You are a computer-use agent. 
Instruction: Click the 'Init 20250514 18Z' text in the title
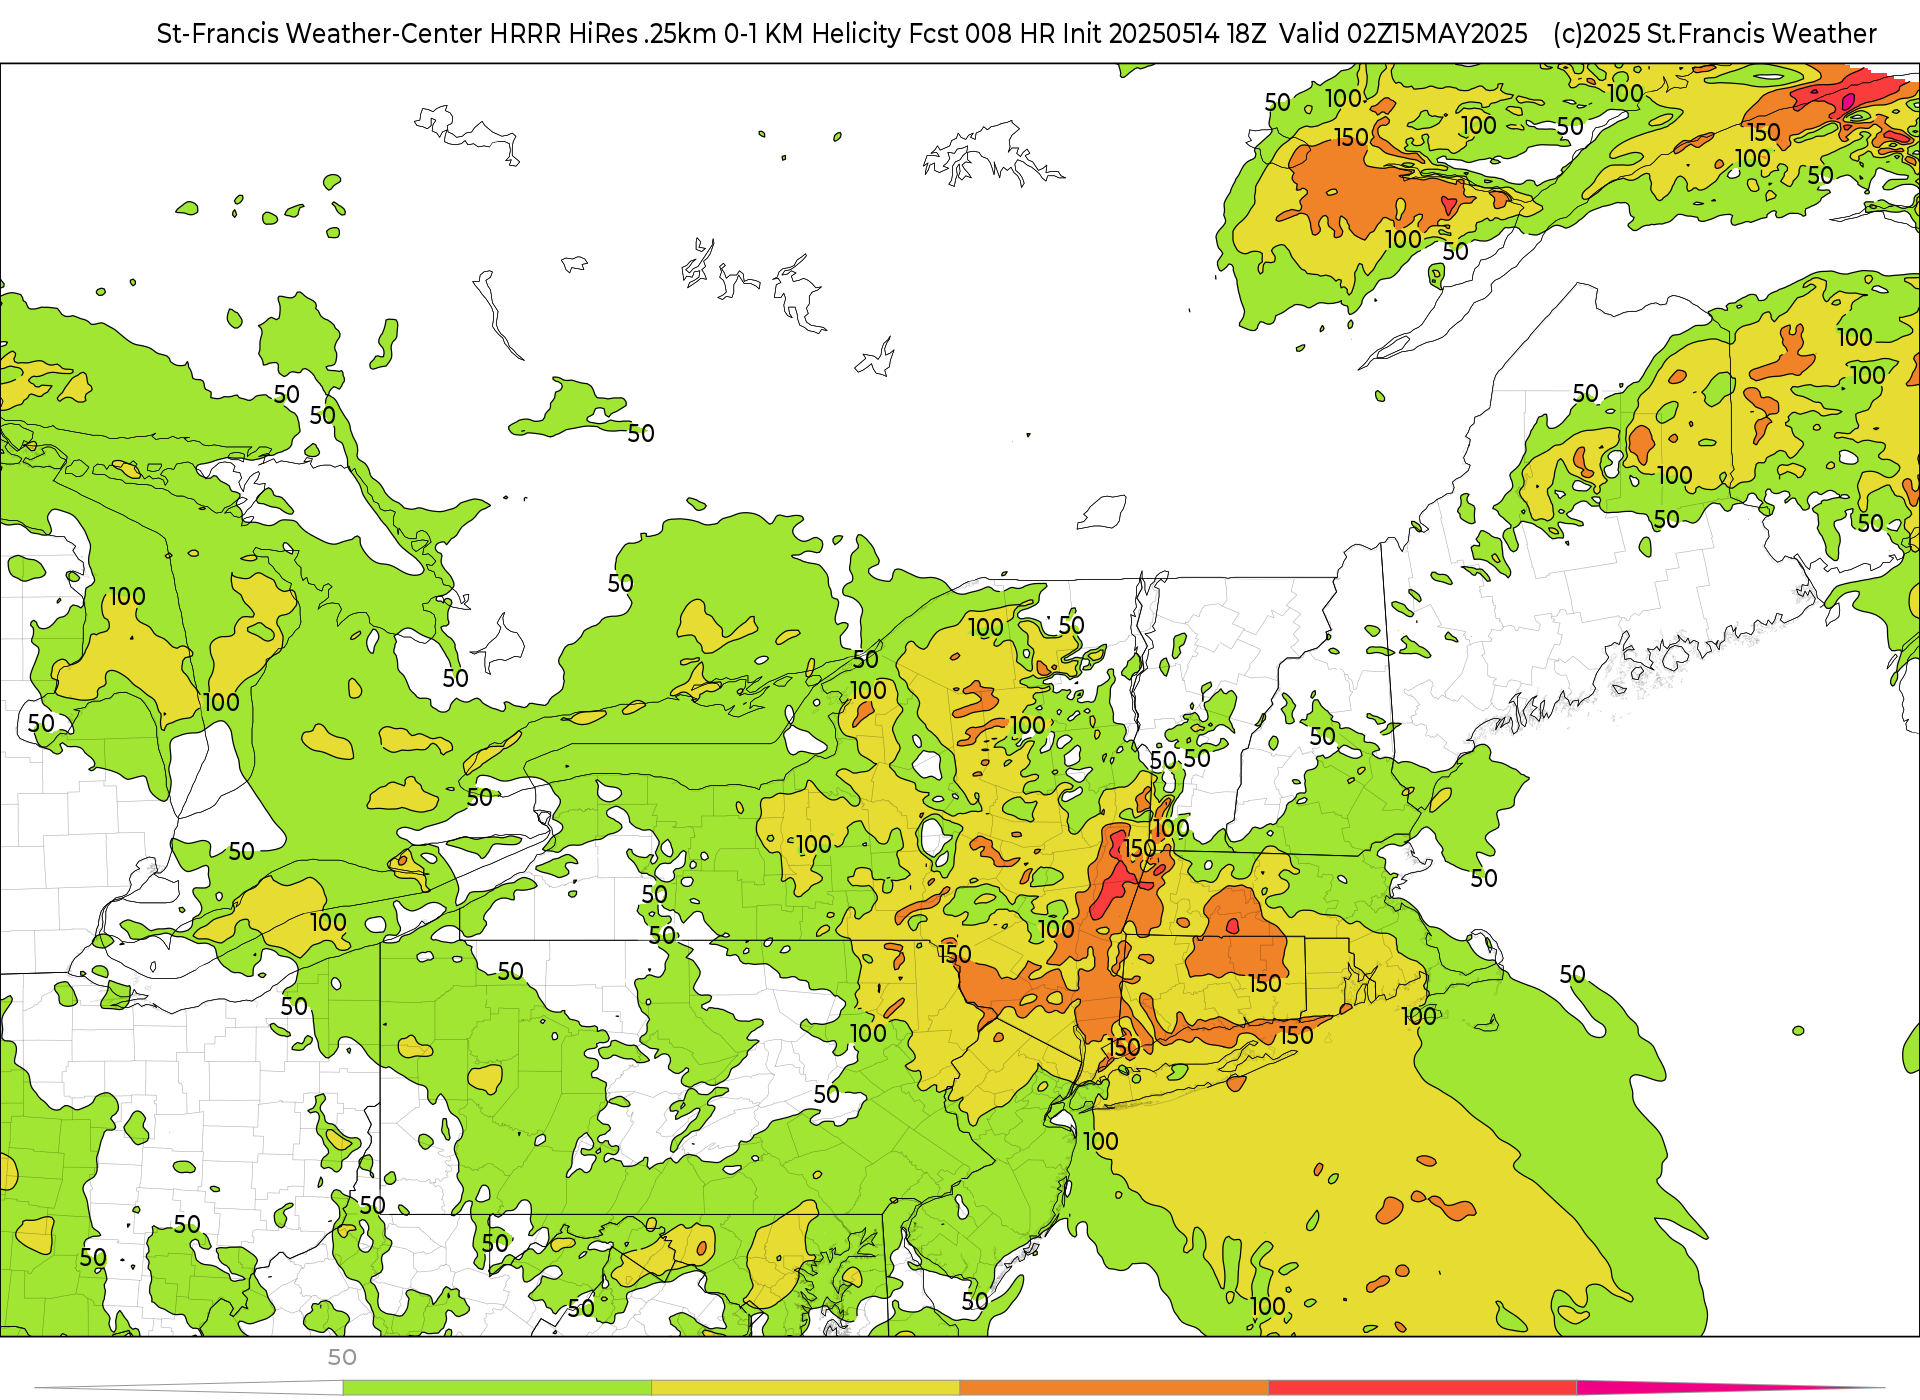pyautogui.click(x=1163, y=34)
